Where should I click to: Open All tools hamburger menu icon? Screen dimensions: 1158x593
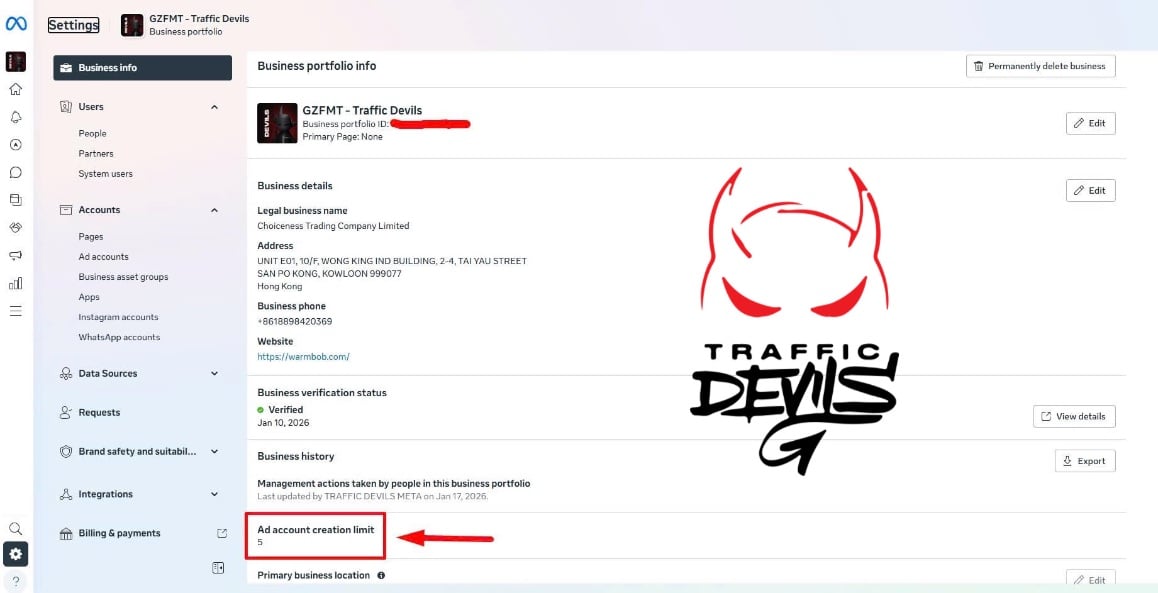(16, 311)
